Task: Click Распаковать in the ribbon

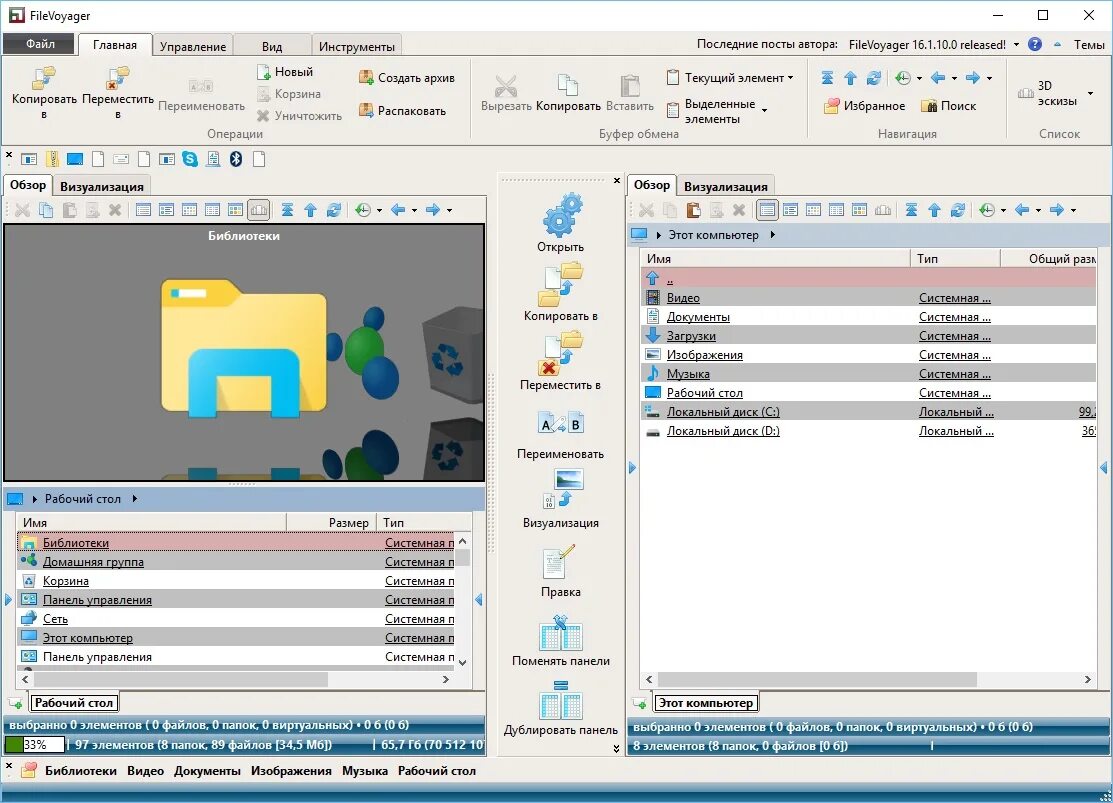Action: 402,111
